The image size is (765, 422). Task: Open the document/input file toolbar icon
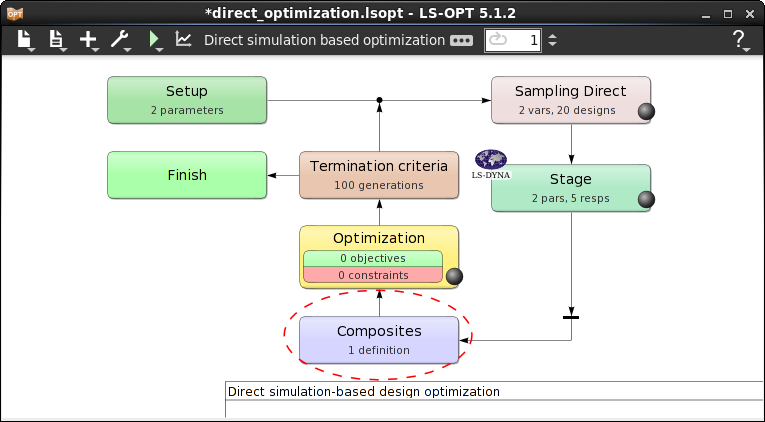(x=57, y=40)
